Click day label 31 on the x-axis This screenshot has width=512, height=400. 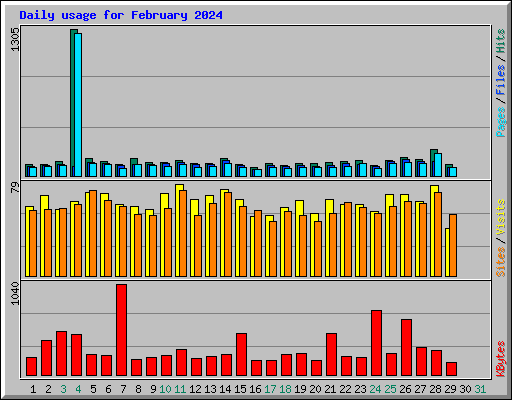pos(480,389)
